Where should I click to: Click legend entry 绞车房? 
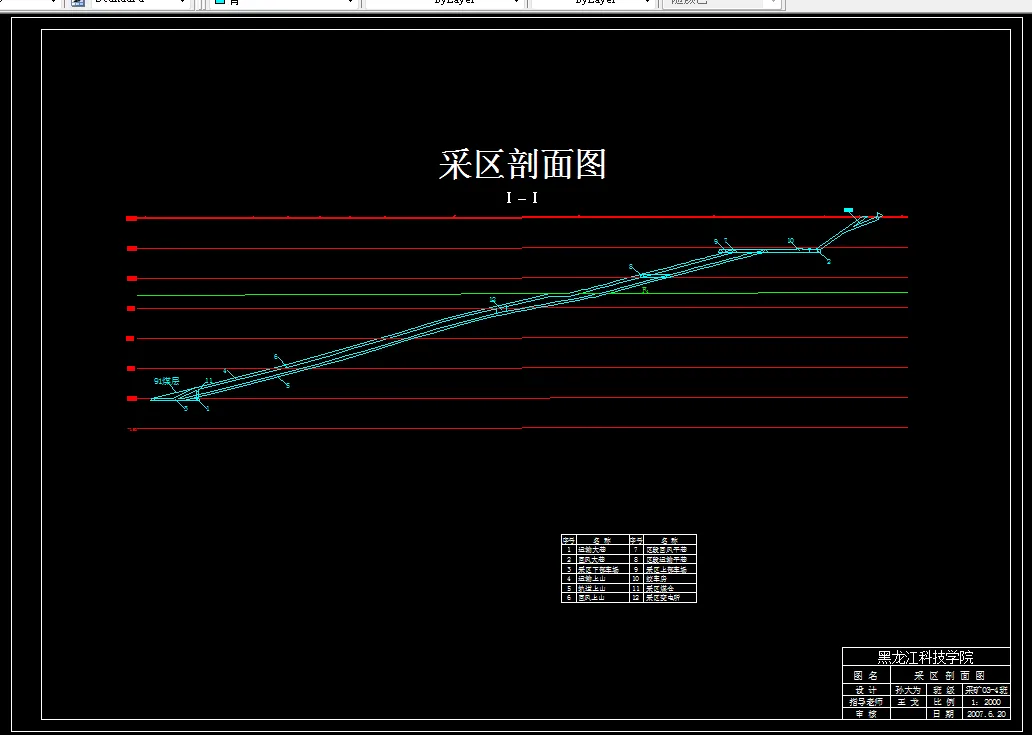point(656,578)
